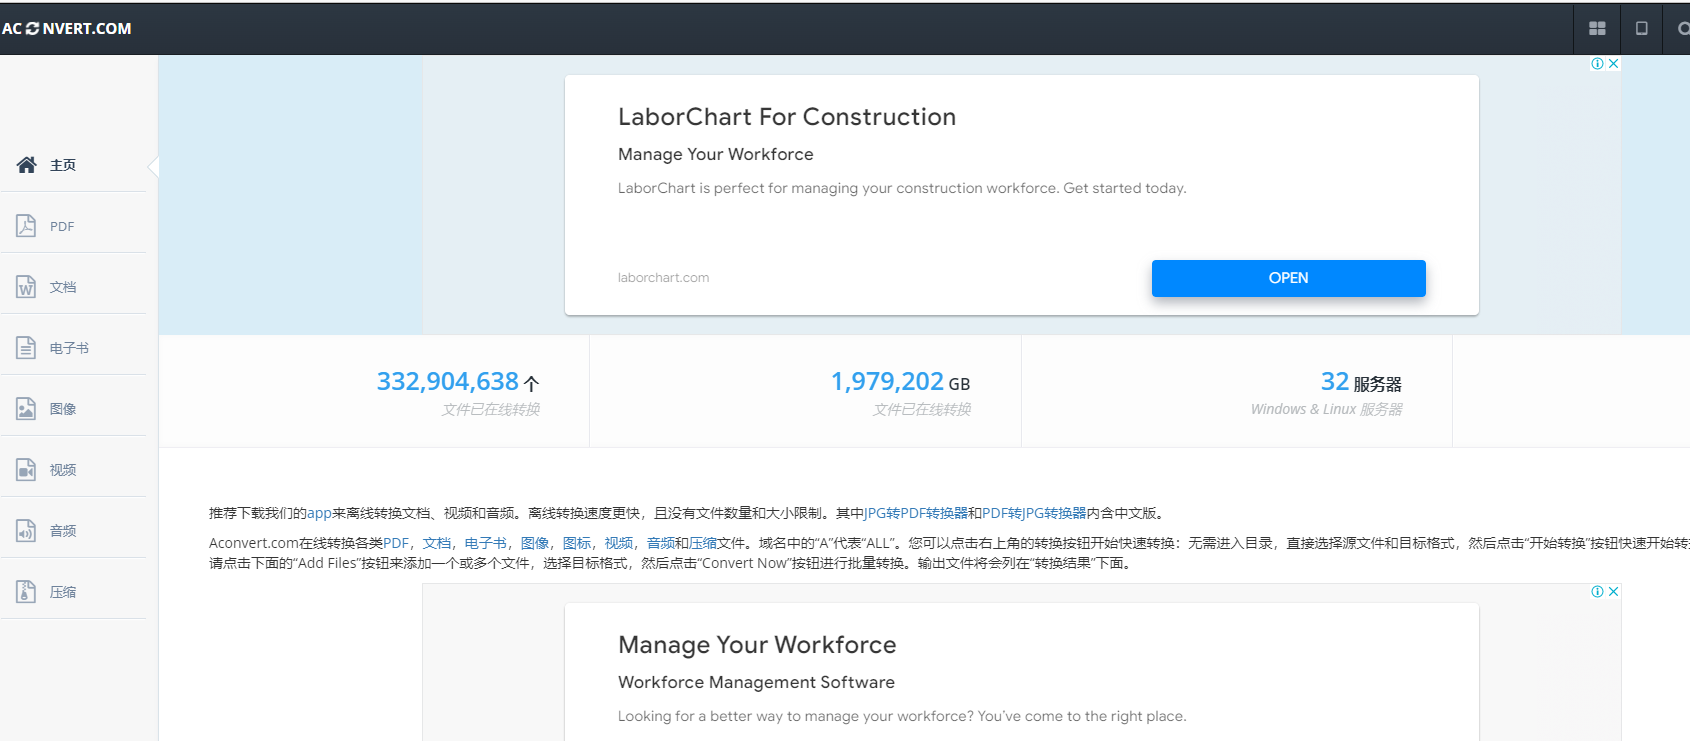
Task: Click the blue OPEN button in ad
Action: pyautogui.click(x=1288, y=278)
